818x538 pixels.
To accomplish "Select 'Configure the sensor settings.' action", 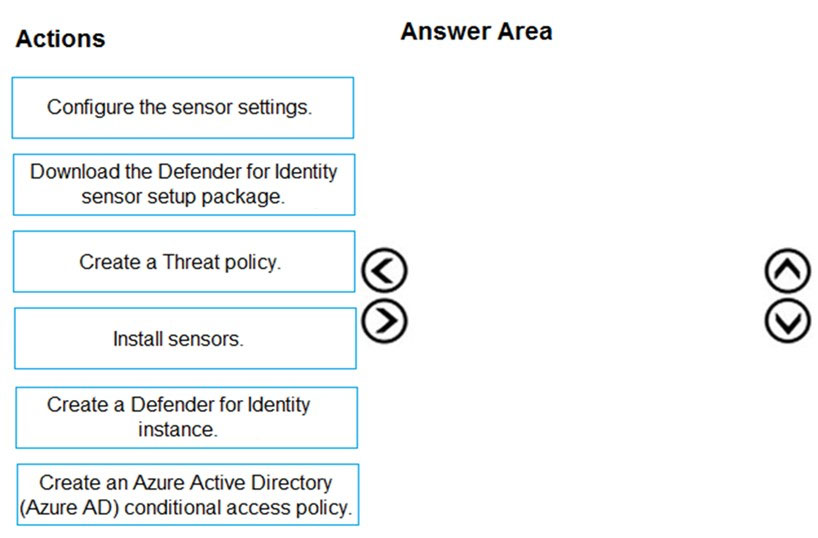I will 183,108.
